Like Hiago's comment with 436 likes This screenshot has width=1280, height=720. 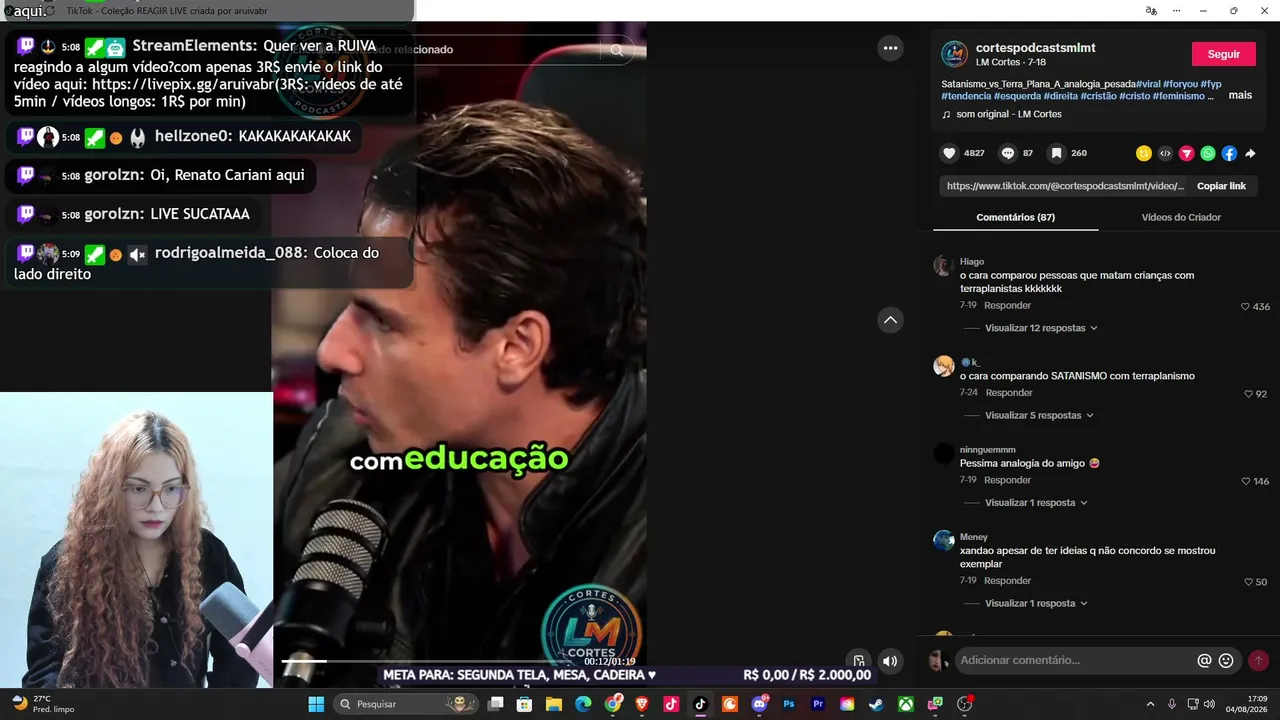pos(1245,306)
